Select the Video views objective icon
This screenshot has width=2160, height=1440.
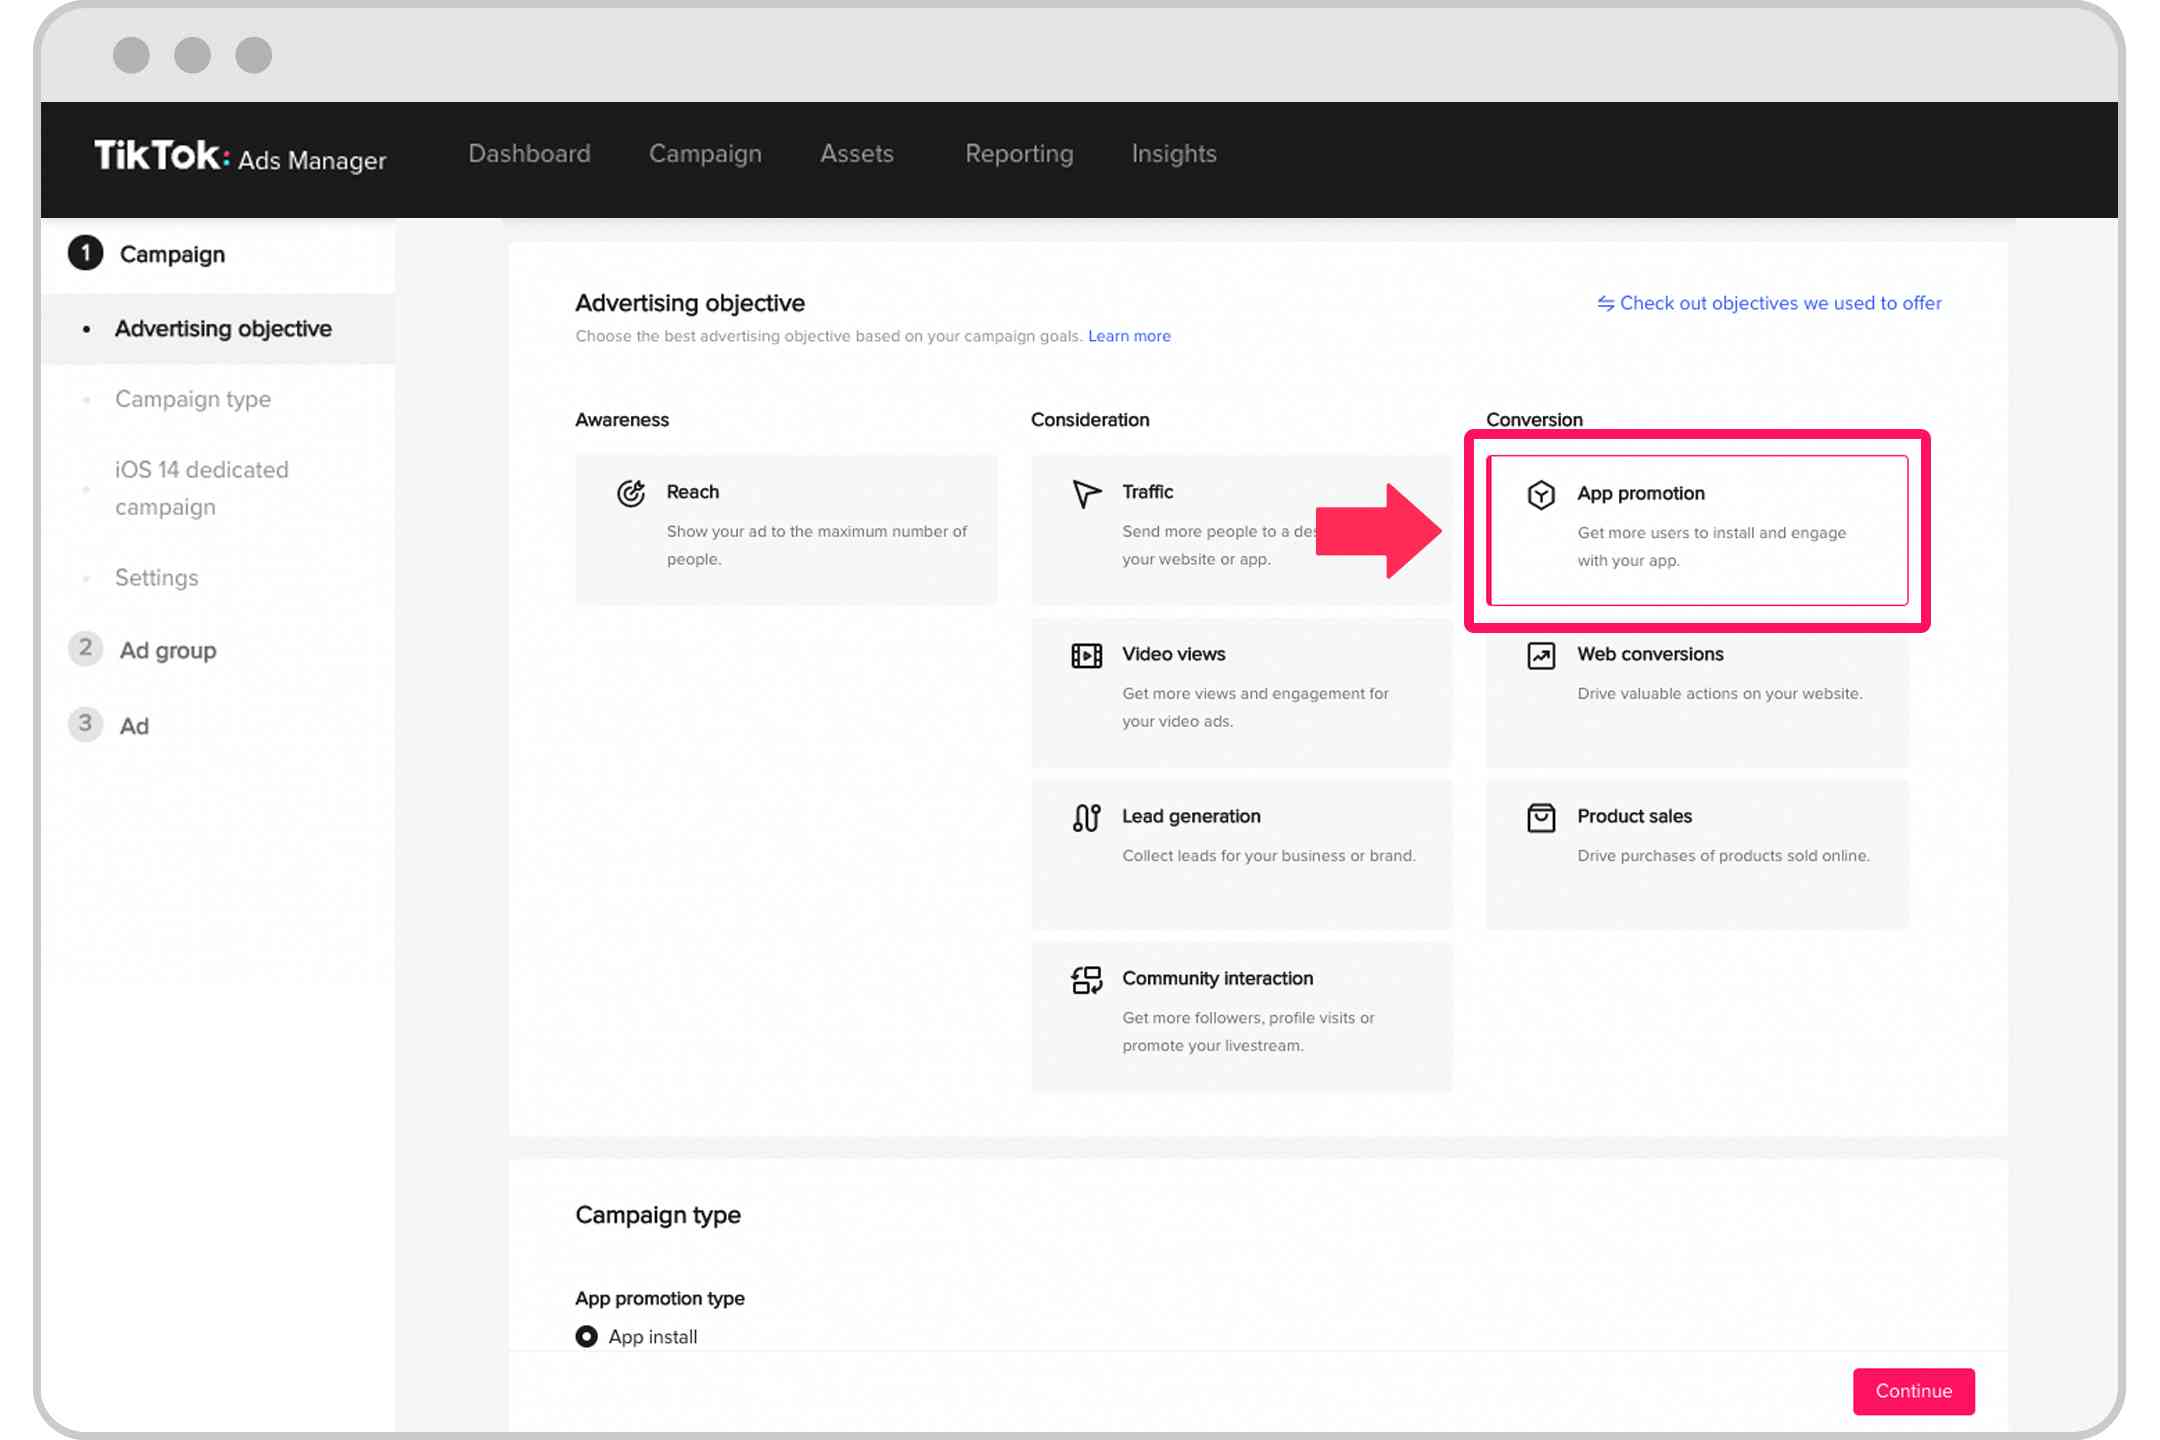(1086, 654)
